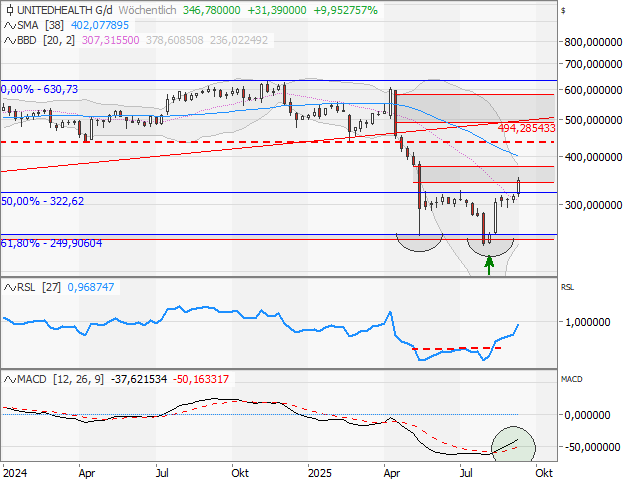Click the MACD [12, 26, 9] label
This screenshot has height=480, width=640.
pos(60,380)
